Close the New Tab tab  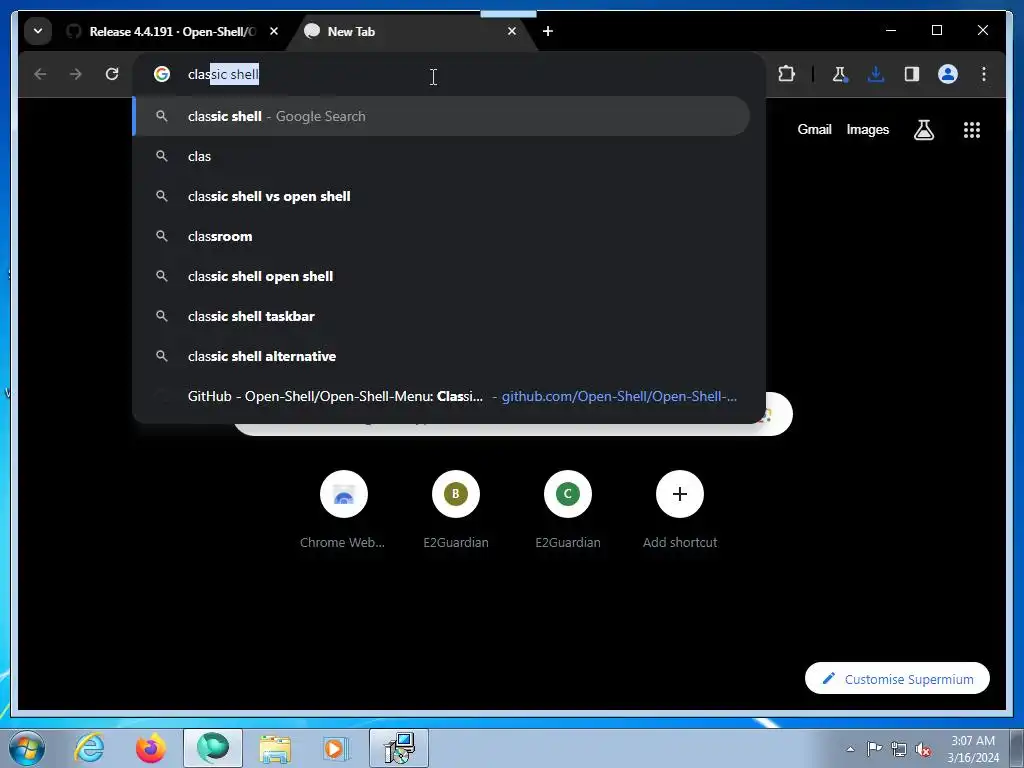coord(512,31)
